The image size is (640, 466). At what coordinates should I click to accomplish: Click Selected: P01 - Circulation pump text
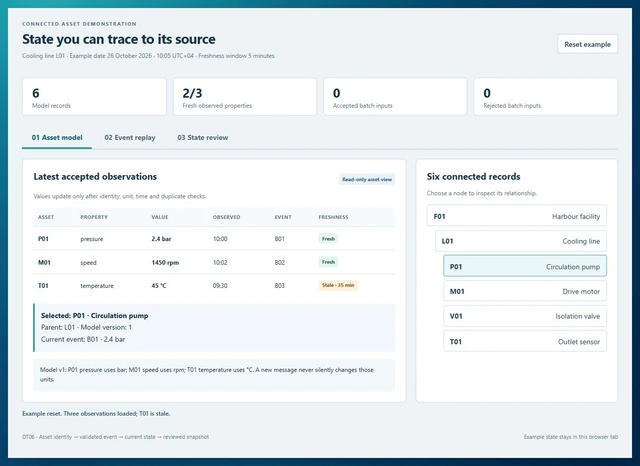pyautogui.click(x=95, y=315)
